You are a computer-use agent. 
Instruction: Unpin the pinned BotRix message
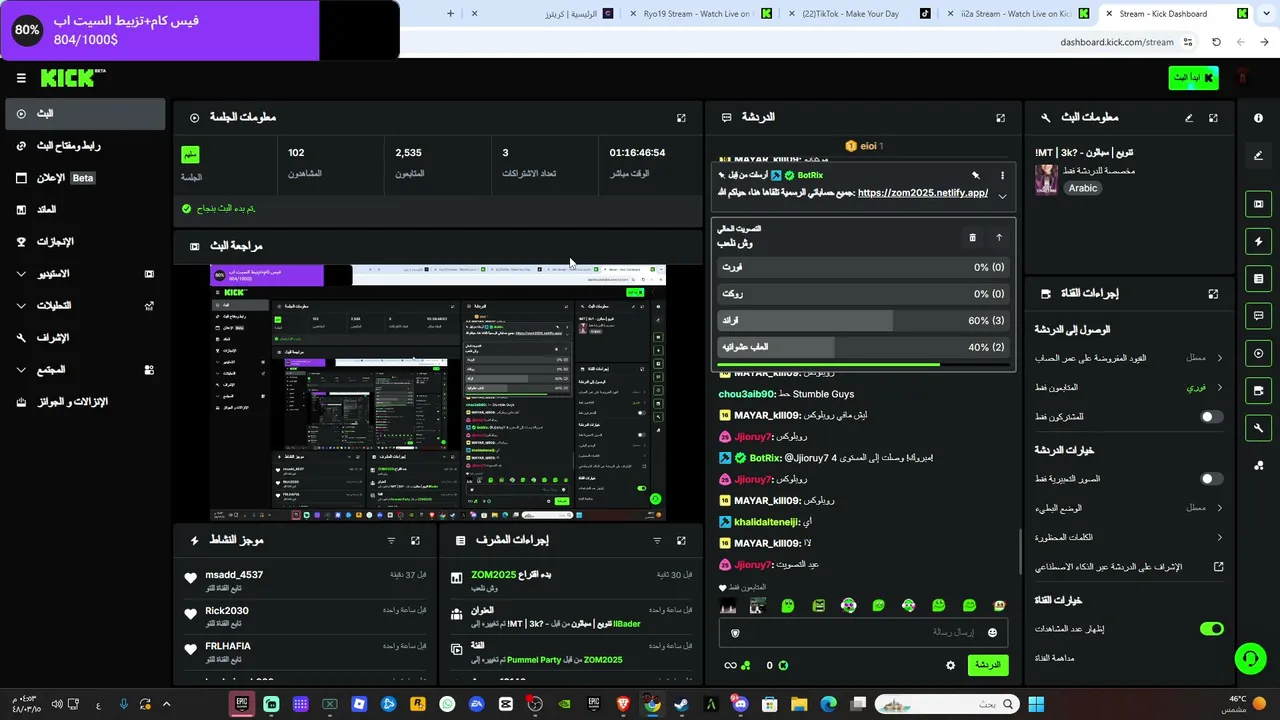[976, 176]
